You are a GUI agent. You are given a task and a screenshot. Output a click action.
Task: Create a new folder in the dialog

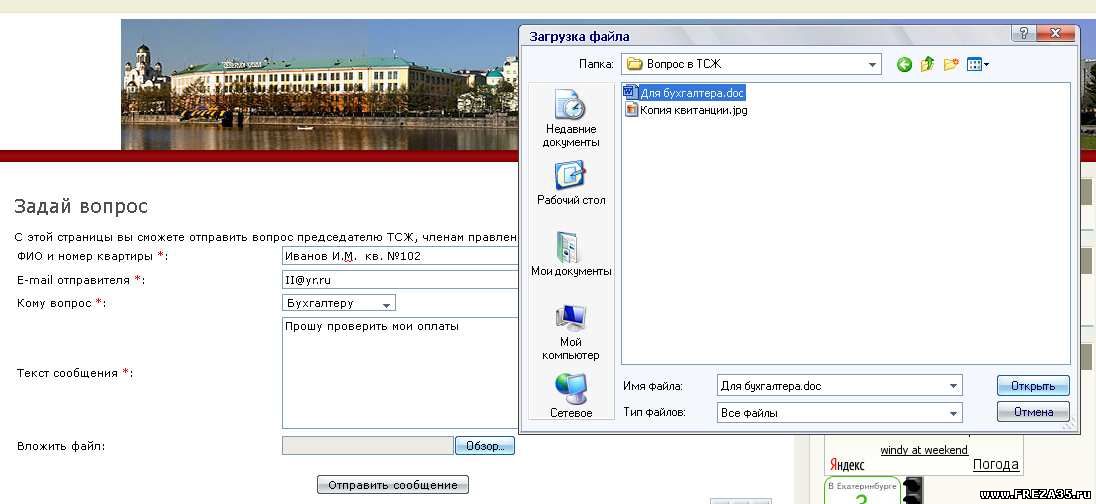pos(951,65)
